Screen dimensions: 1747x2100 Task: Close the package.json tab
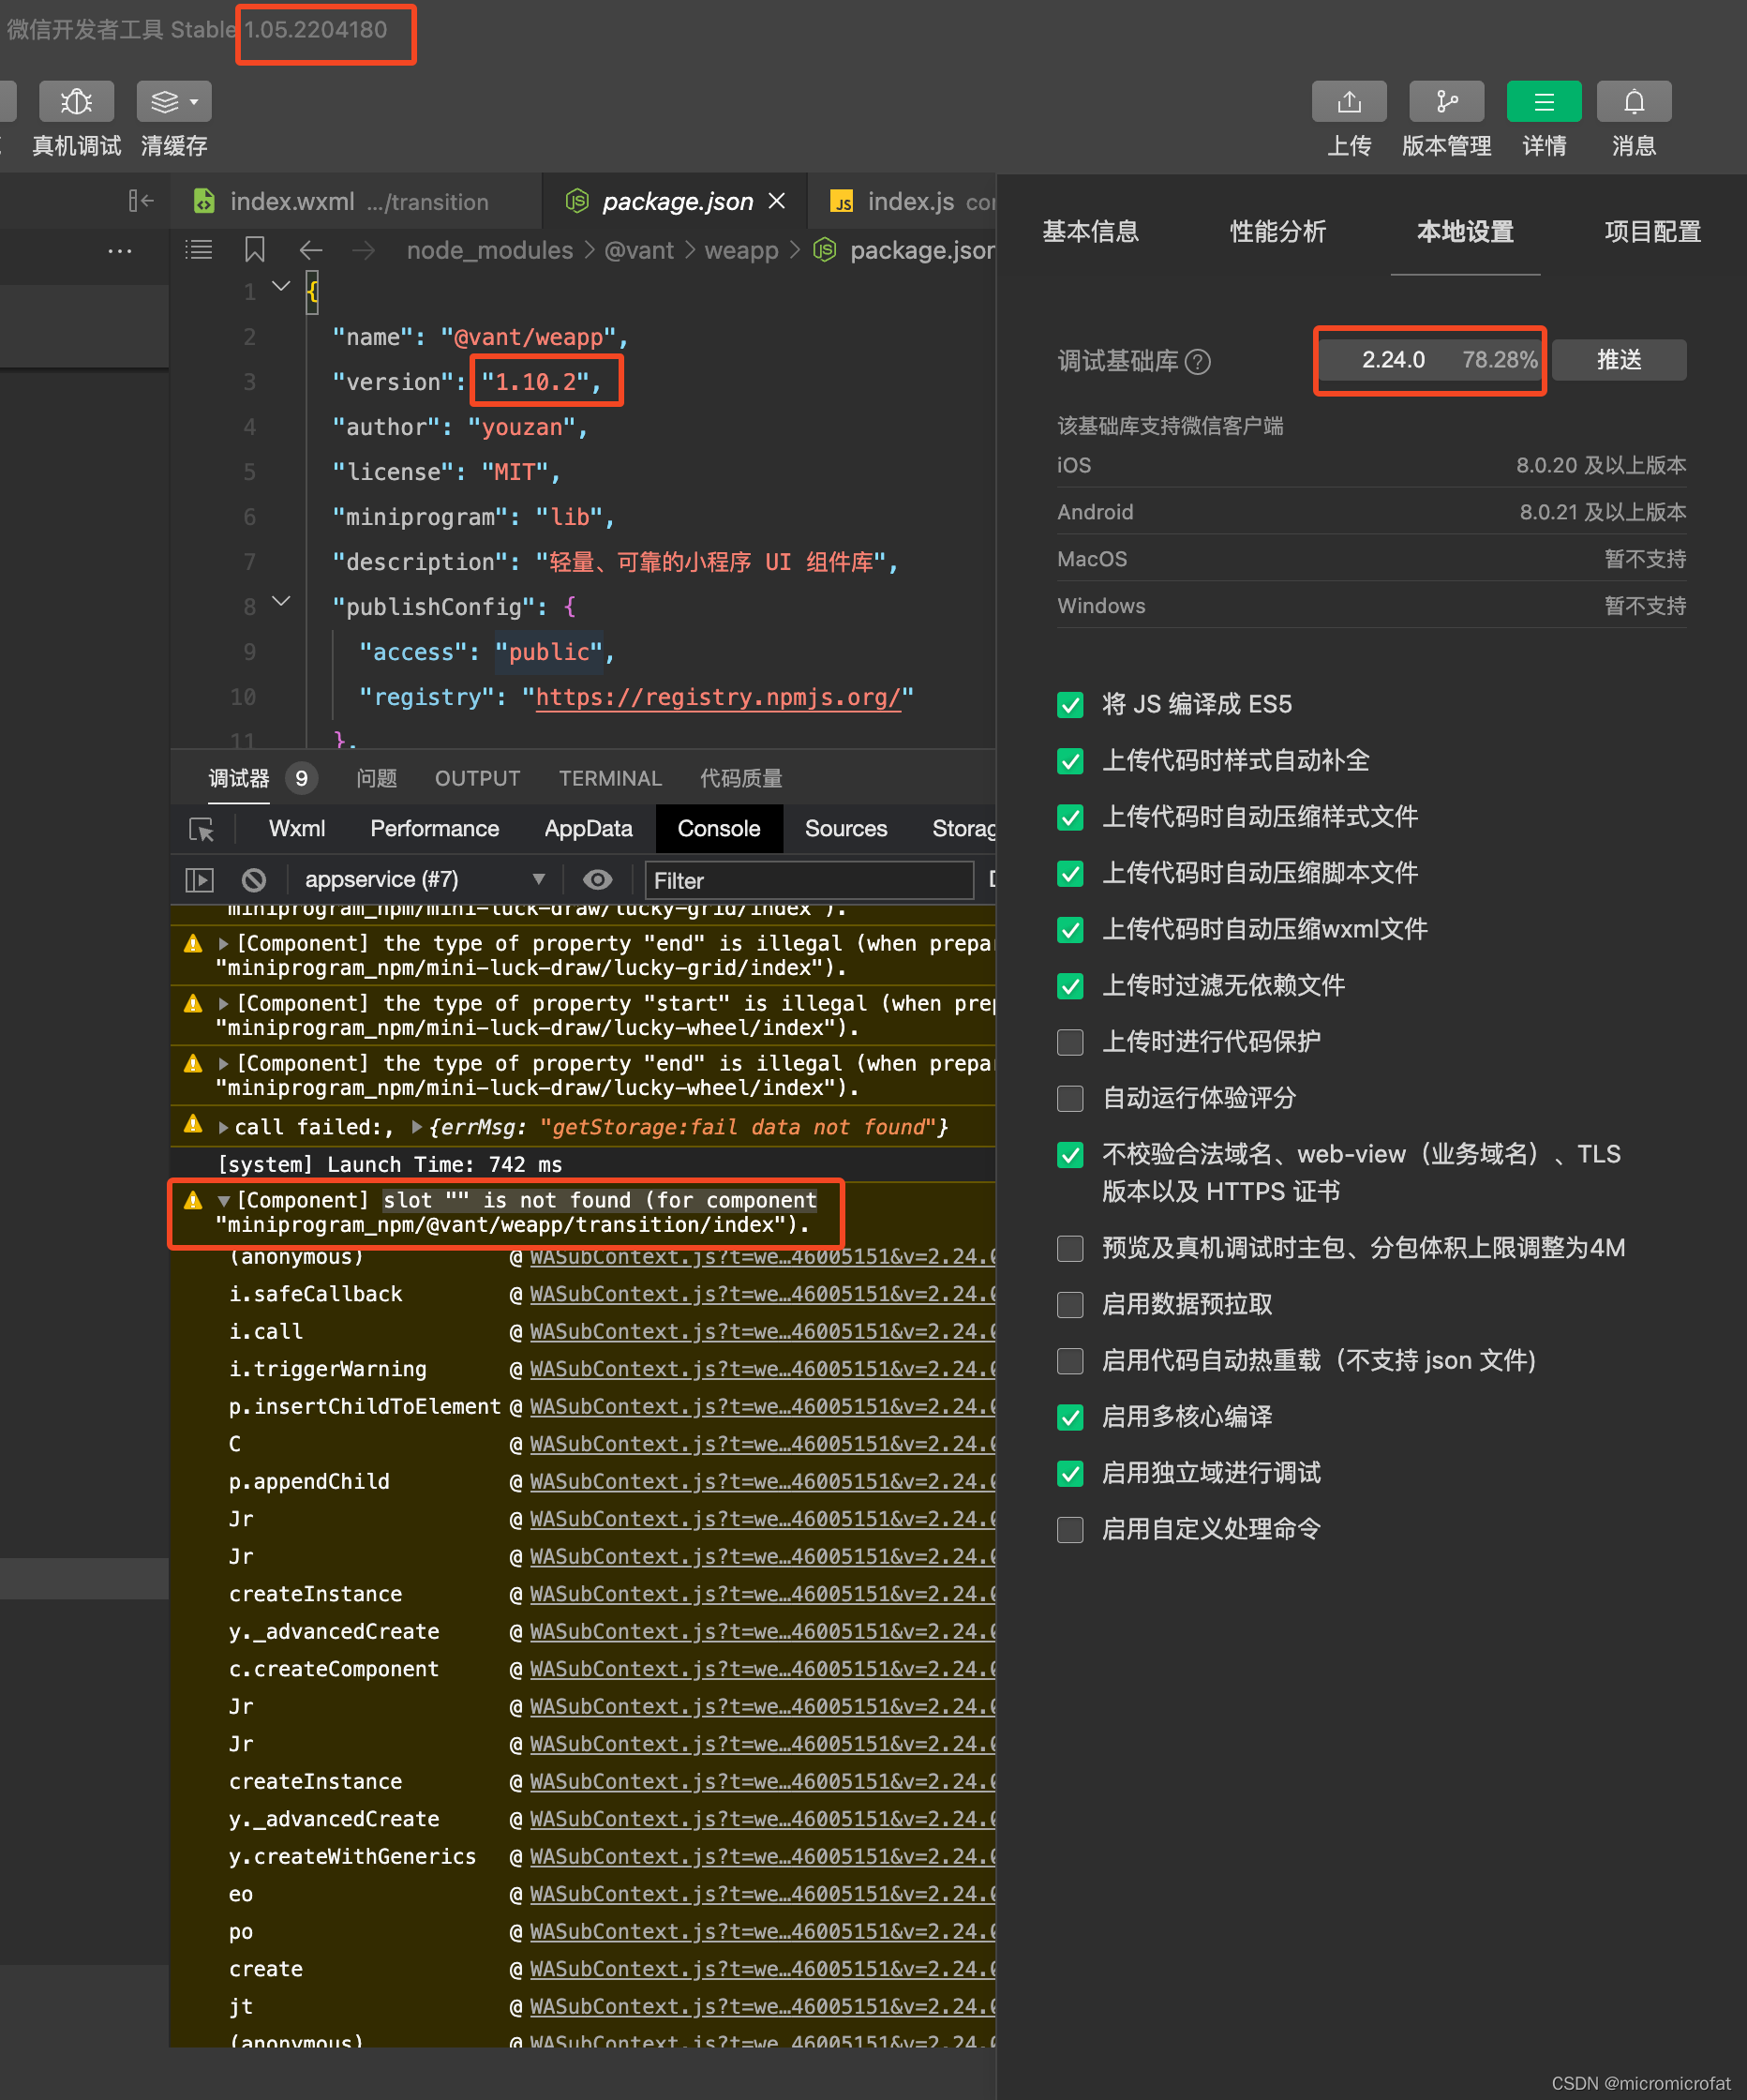pos(777,201)
